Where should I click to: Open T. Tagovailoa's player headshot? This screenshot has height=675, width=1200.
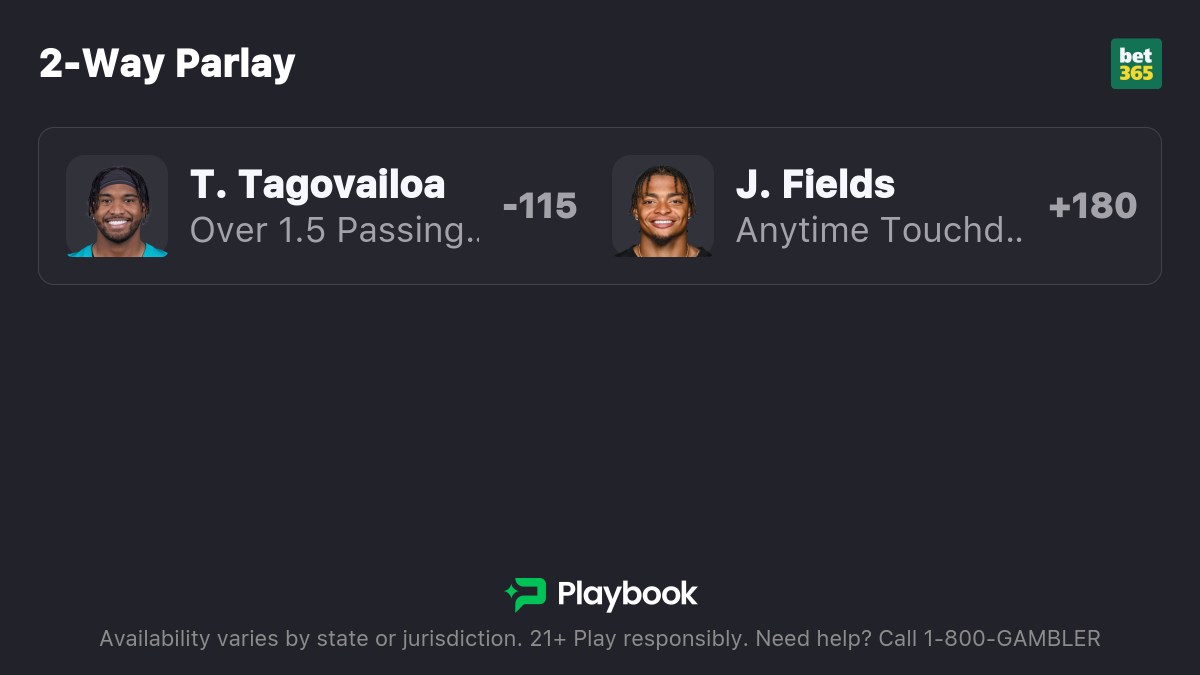(117, 206)
